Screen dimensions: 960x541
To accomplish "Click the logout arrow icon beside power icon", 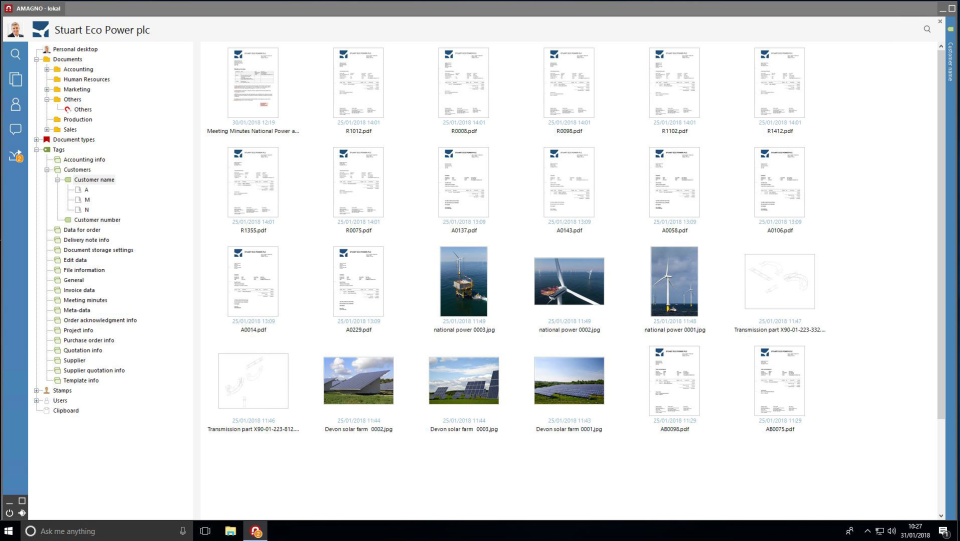I will tap(22, 513).
